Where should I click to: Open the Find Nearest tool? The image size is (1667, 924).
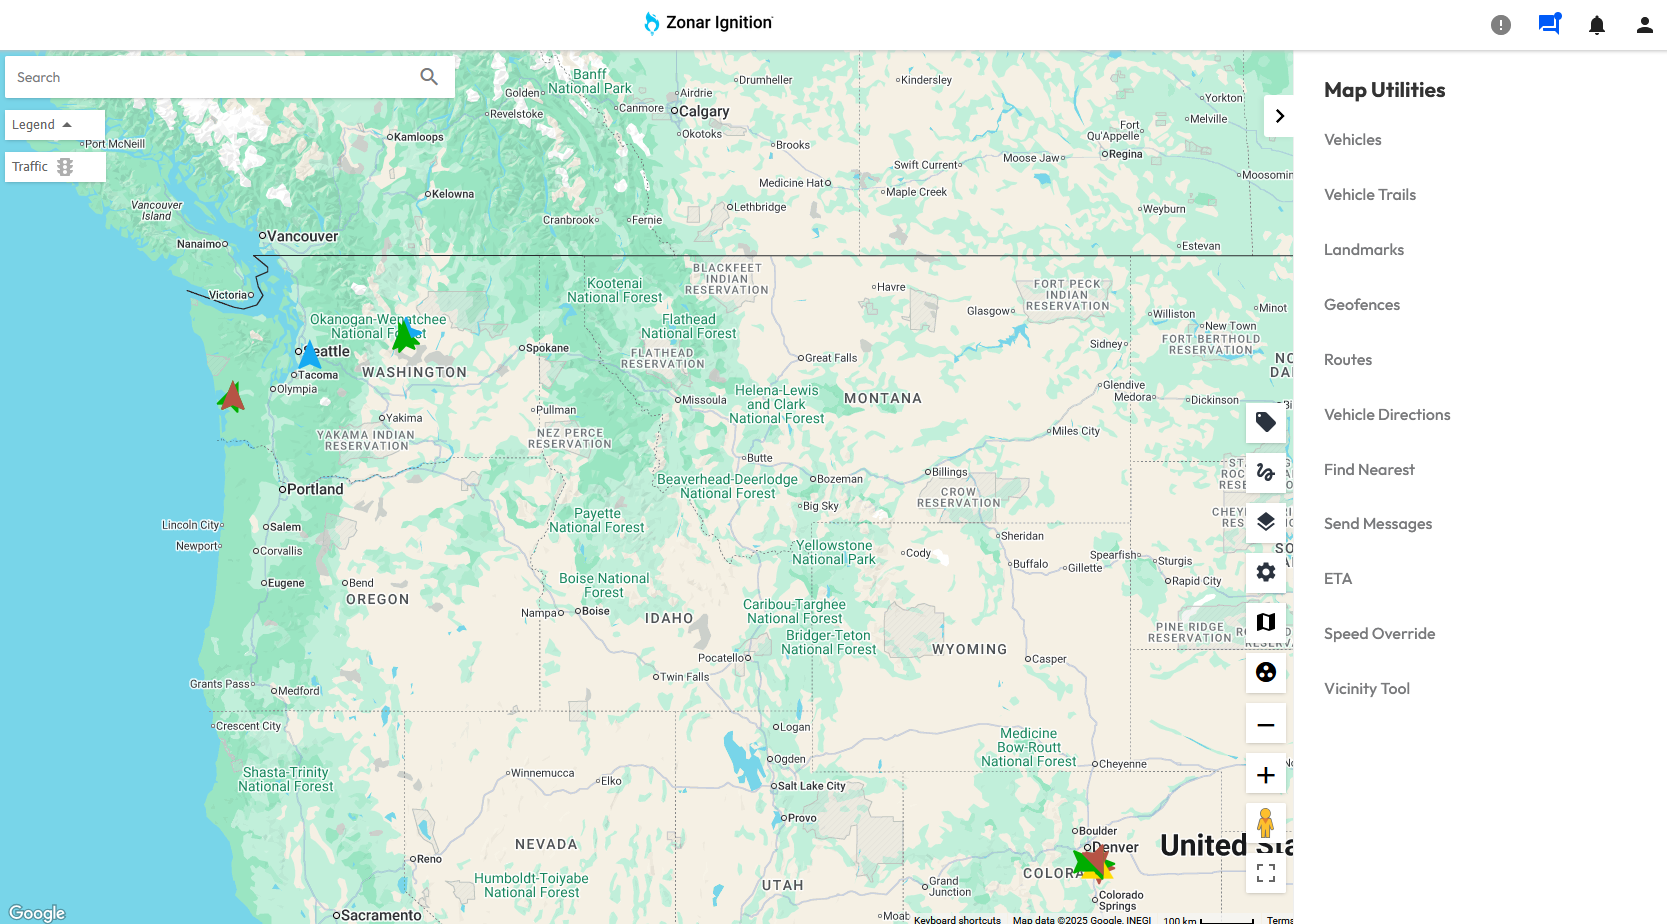pyautogui.click(x=1369, y=469)
